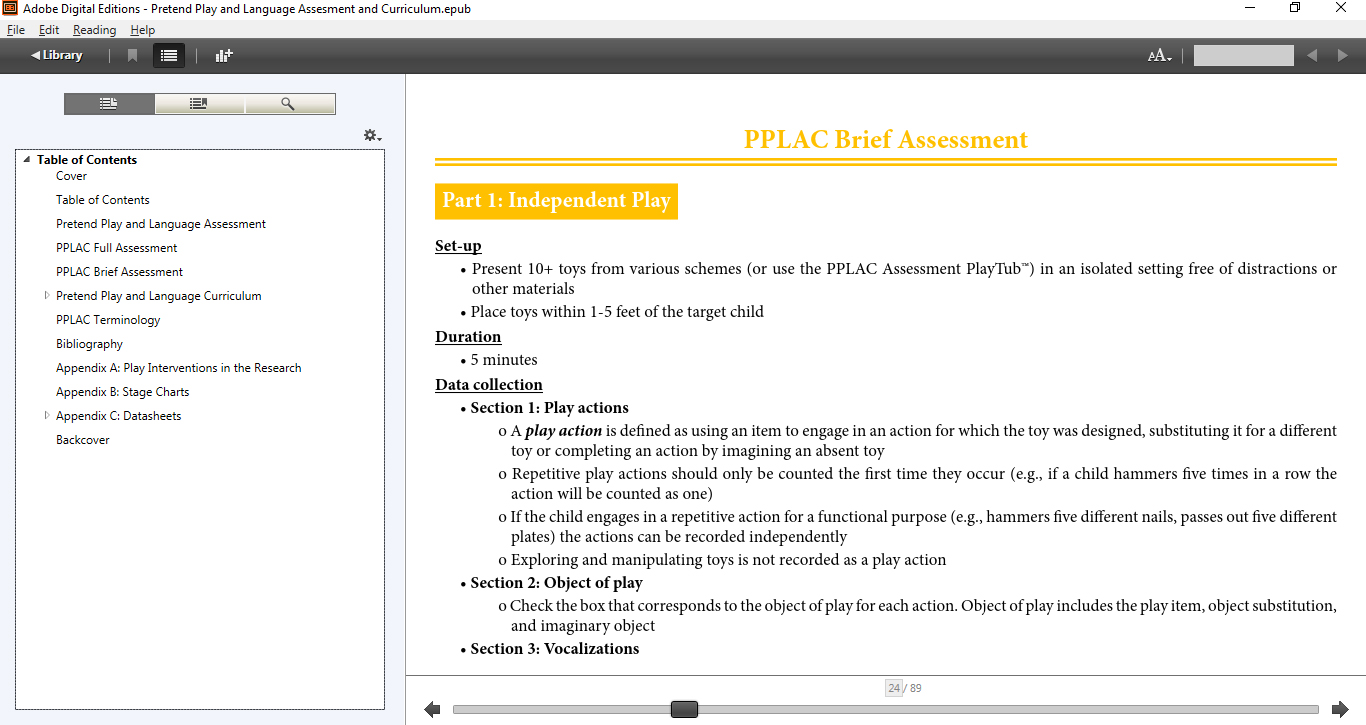Open the Help menu
This screenshot has width=1366, height=725.
[x=143, y=30]
